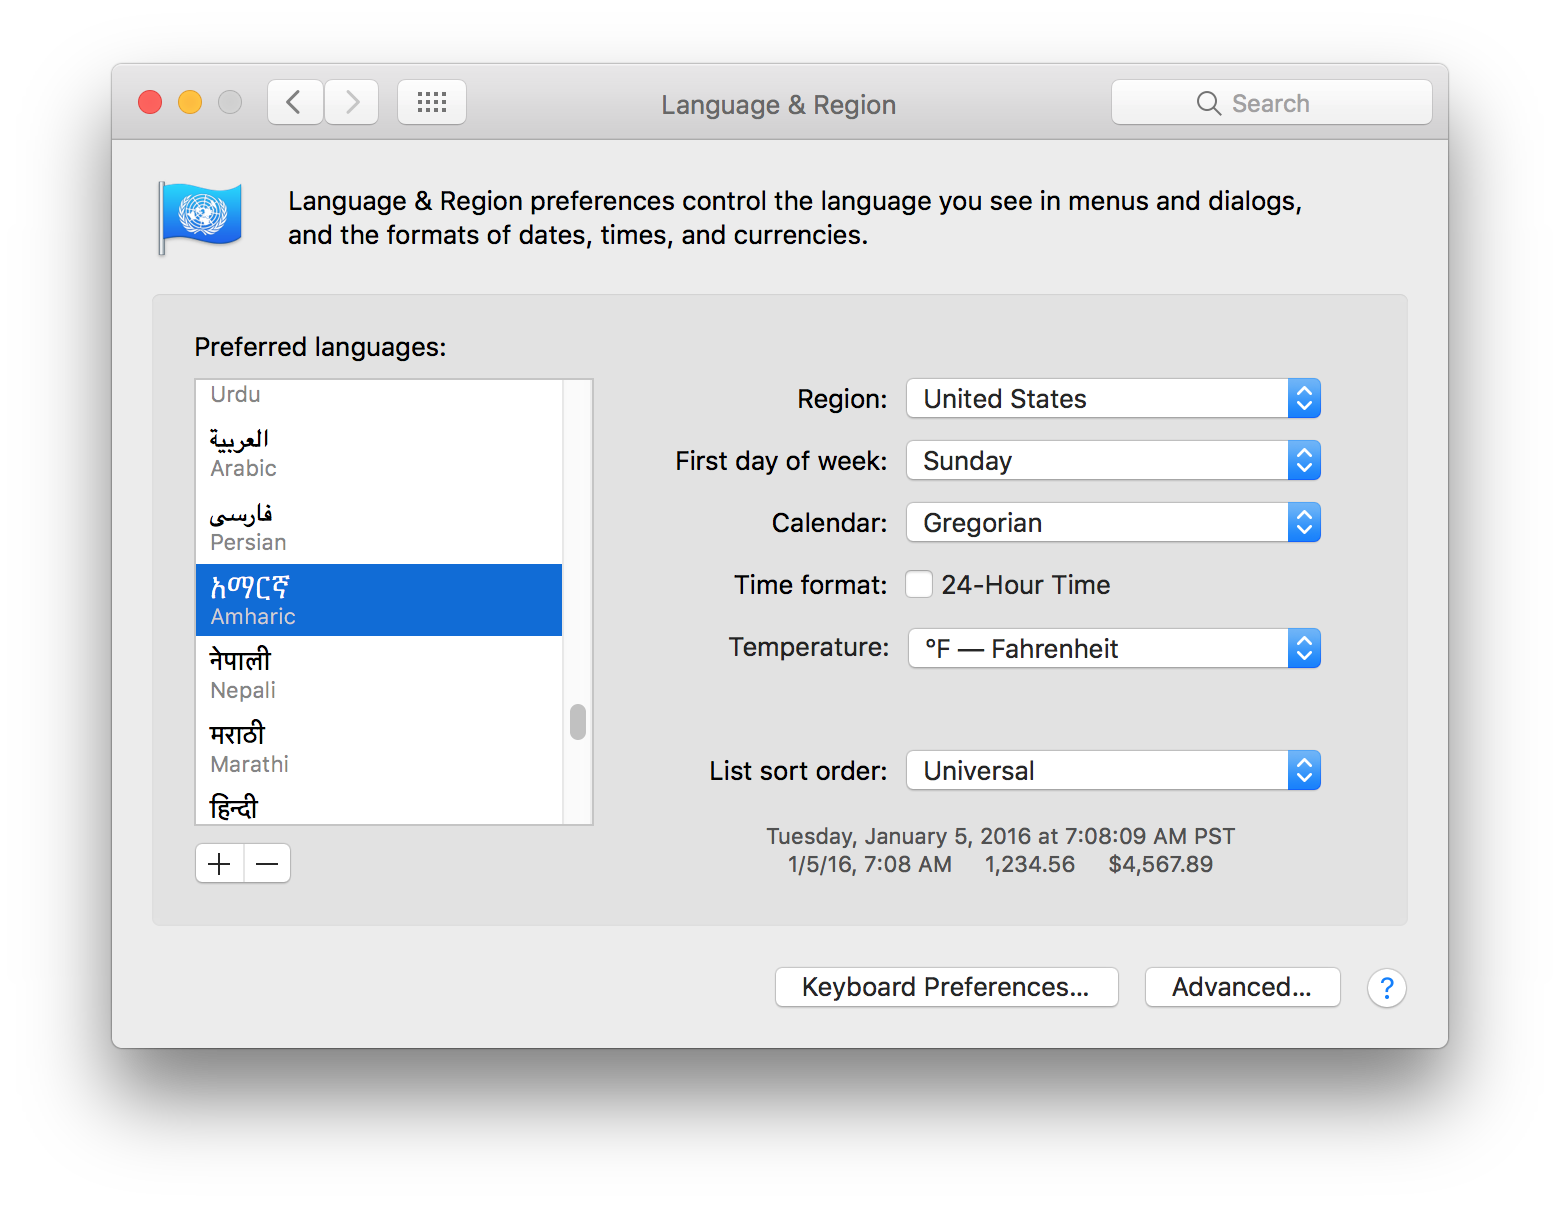Click the 'Temperature:' label
1560x1208 pixels.
click(808, 647)
